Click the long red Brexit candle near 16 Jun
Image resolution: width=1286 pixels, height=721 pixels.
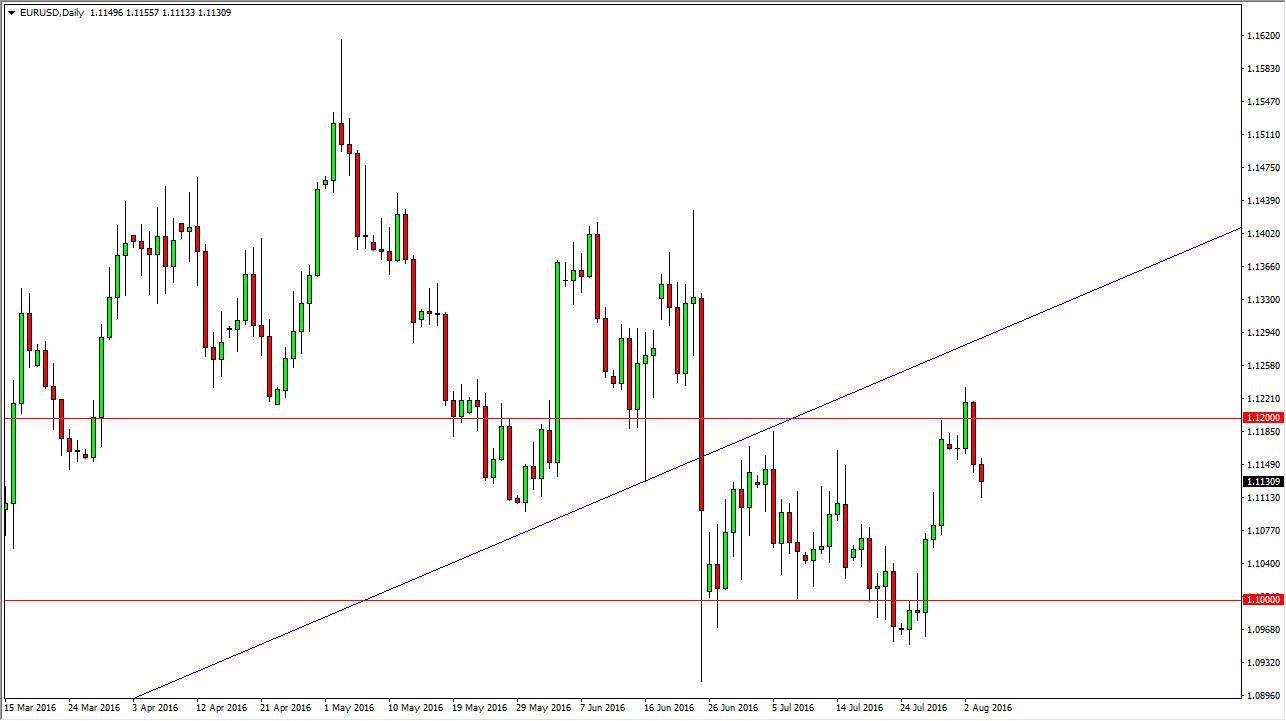click(x=701, y=400)
